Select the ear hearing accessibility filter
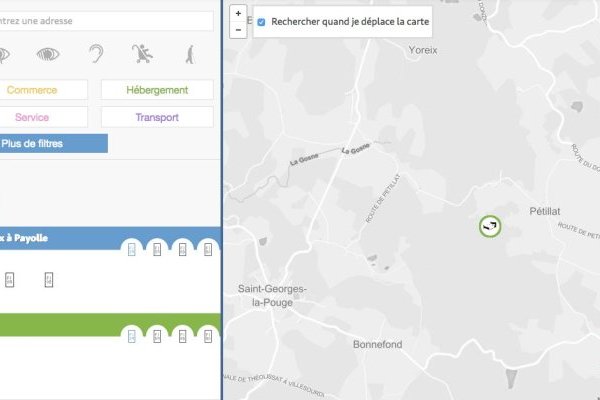Image resolution: width=600 pixels, height=400 pixels. click(96, 54)
